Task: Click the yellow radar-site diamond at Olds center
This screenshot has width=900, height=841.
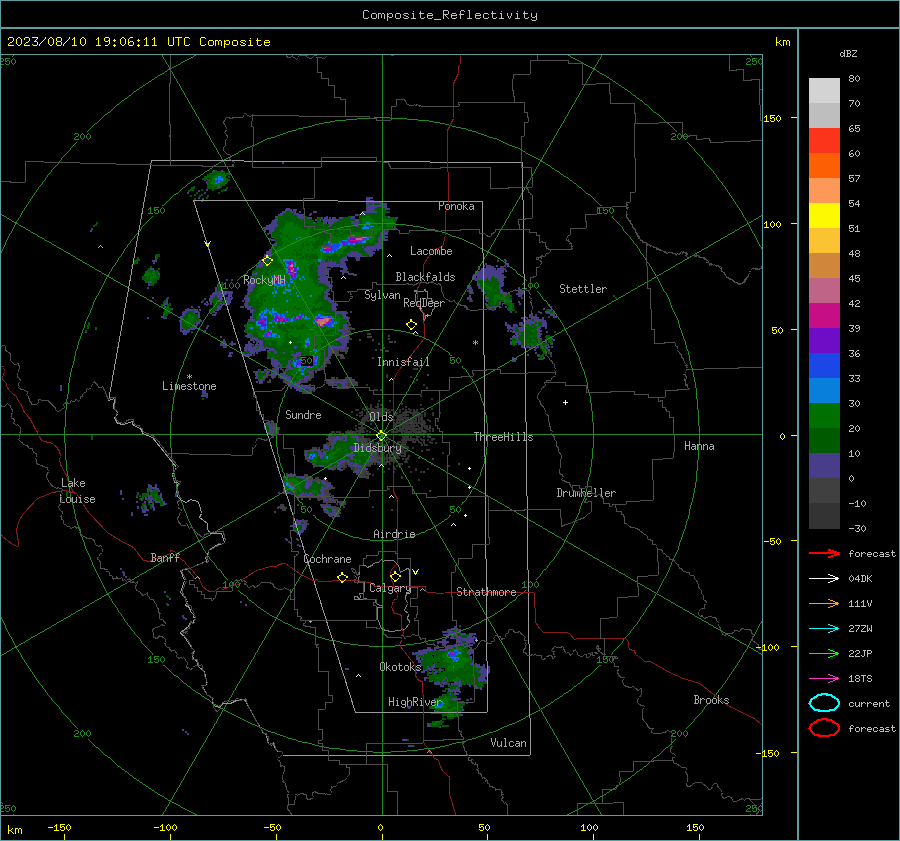Action: (381, 436)
